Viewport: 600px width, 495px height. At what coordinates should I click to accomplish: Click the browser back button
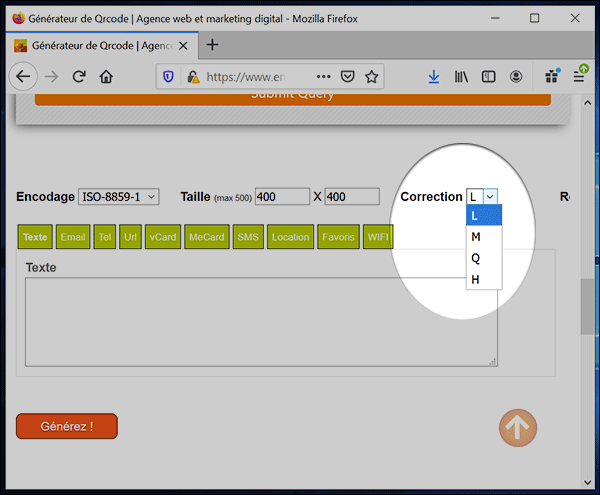coord(23,76)
